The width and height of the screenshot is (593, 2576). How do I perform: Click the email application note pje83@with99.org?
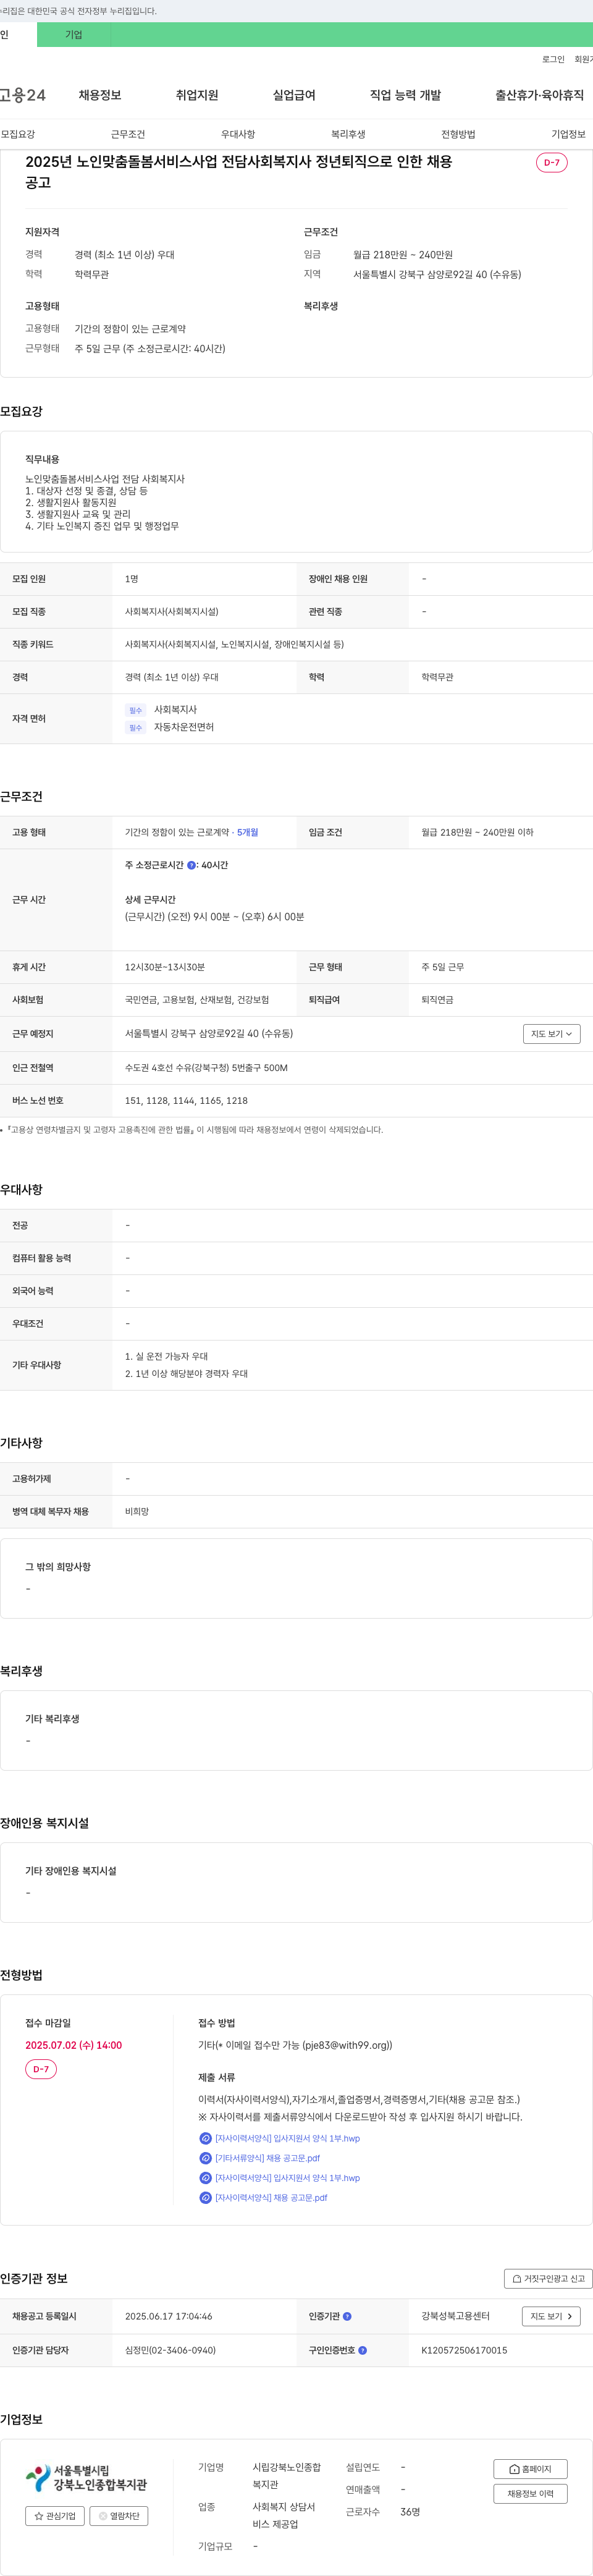pos(295,2045)
